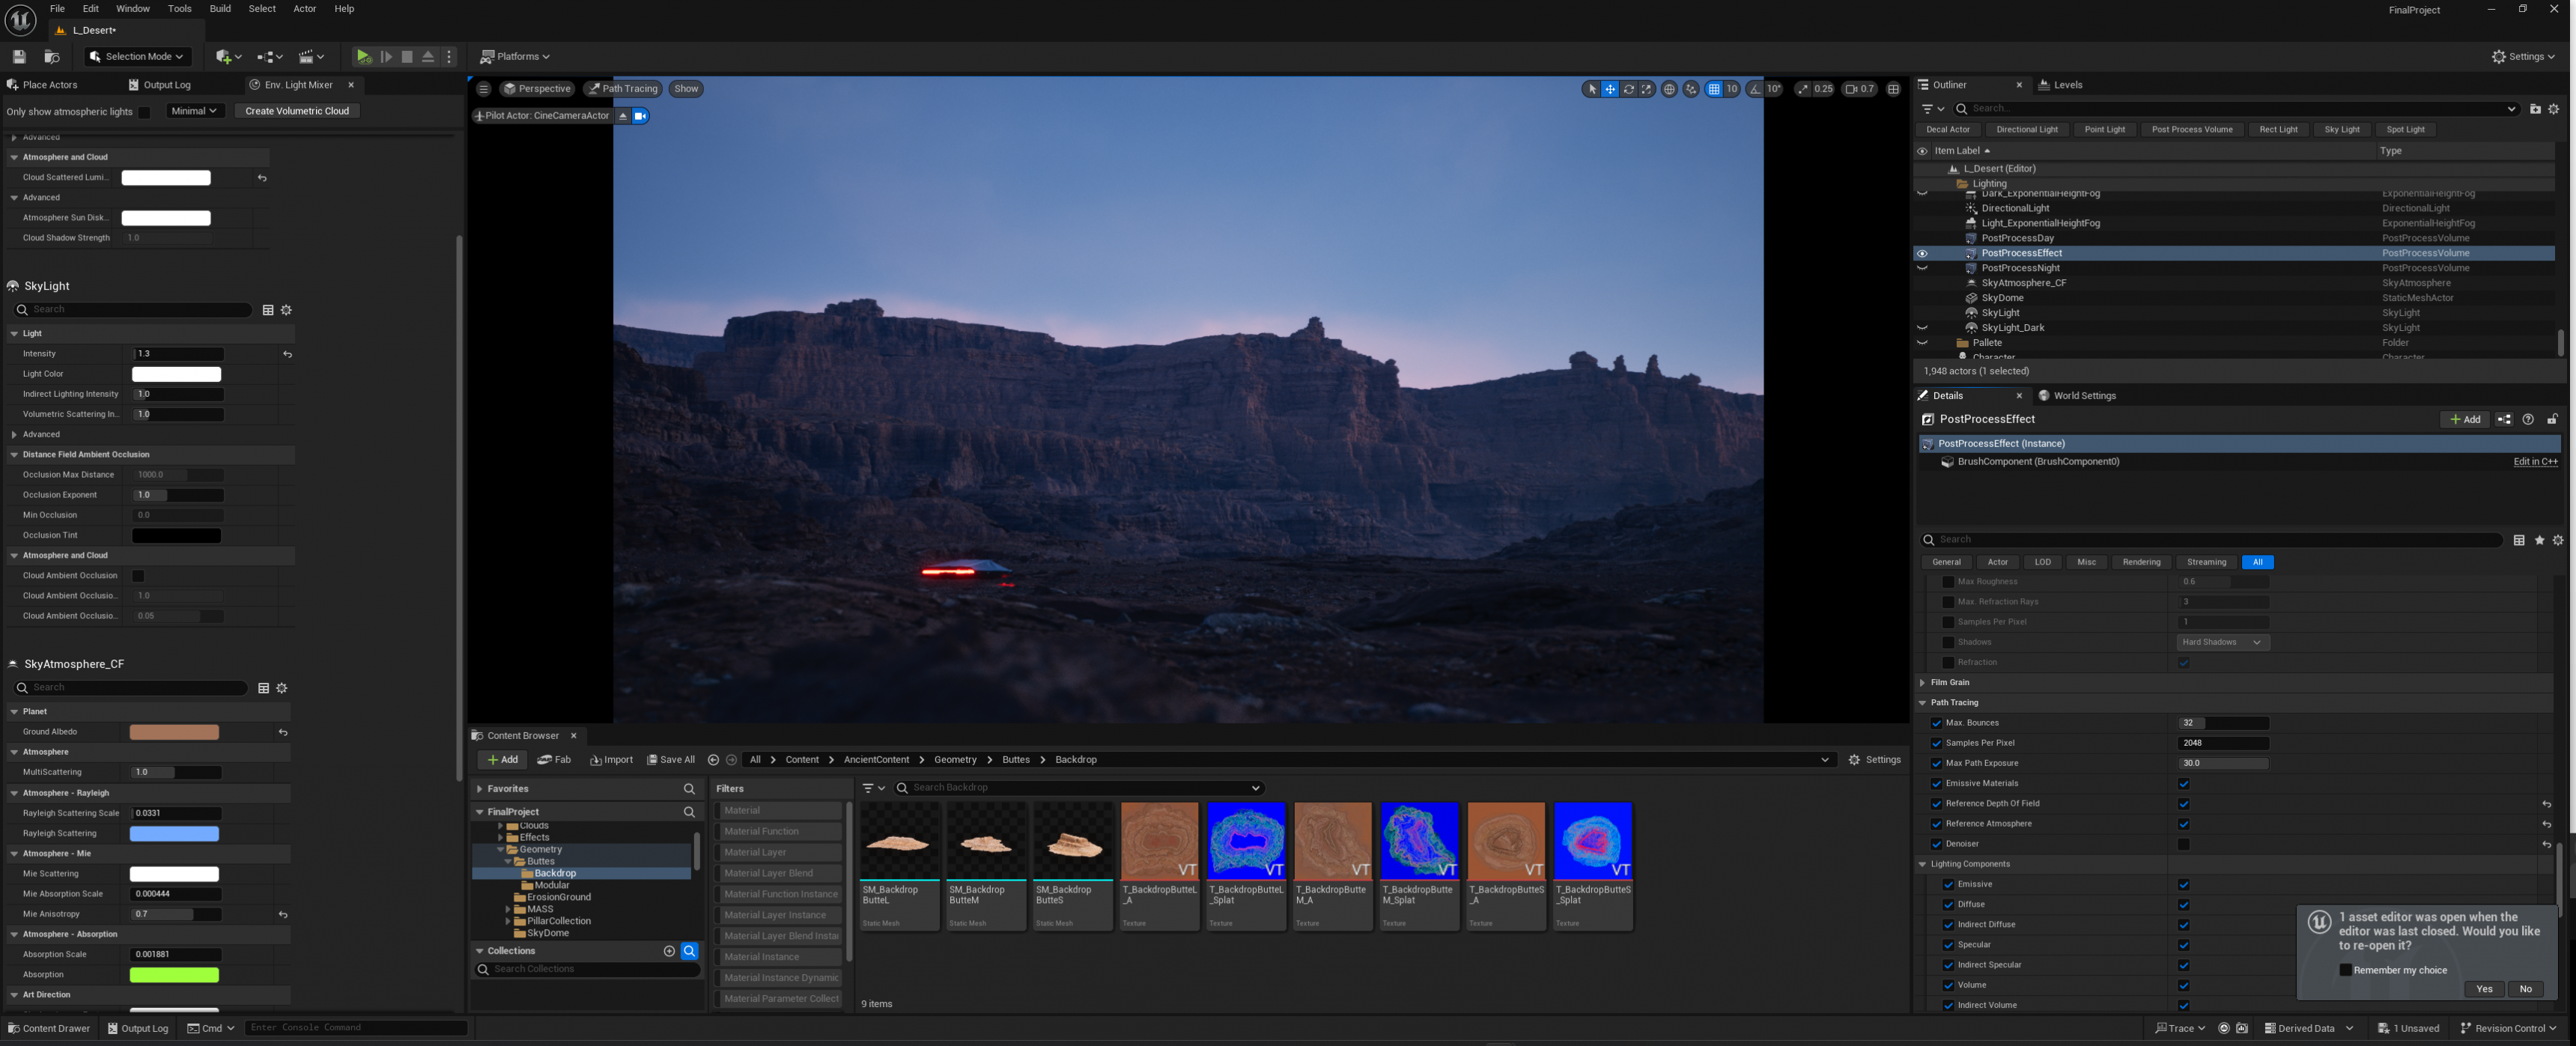This screenshot has width=2576, height=1046.
Task: Expand the Film Grain section
Action: [1921, 683]
